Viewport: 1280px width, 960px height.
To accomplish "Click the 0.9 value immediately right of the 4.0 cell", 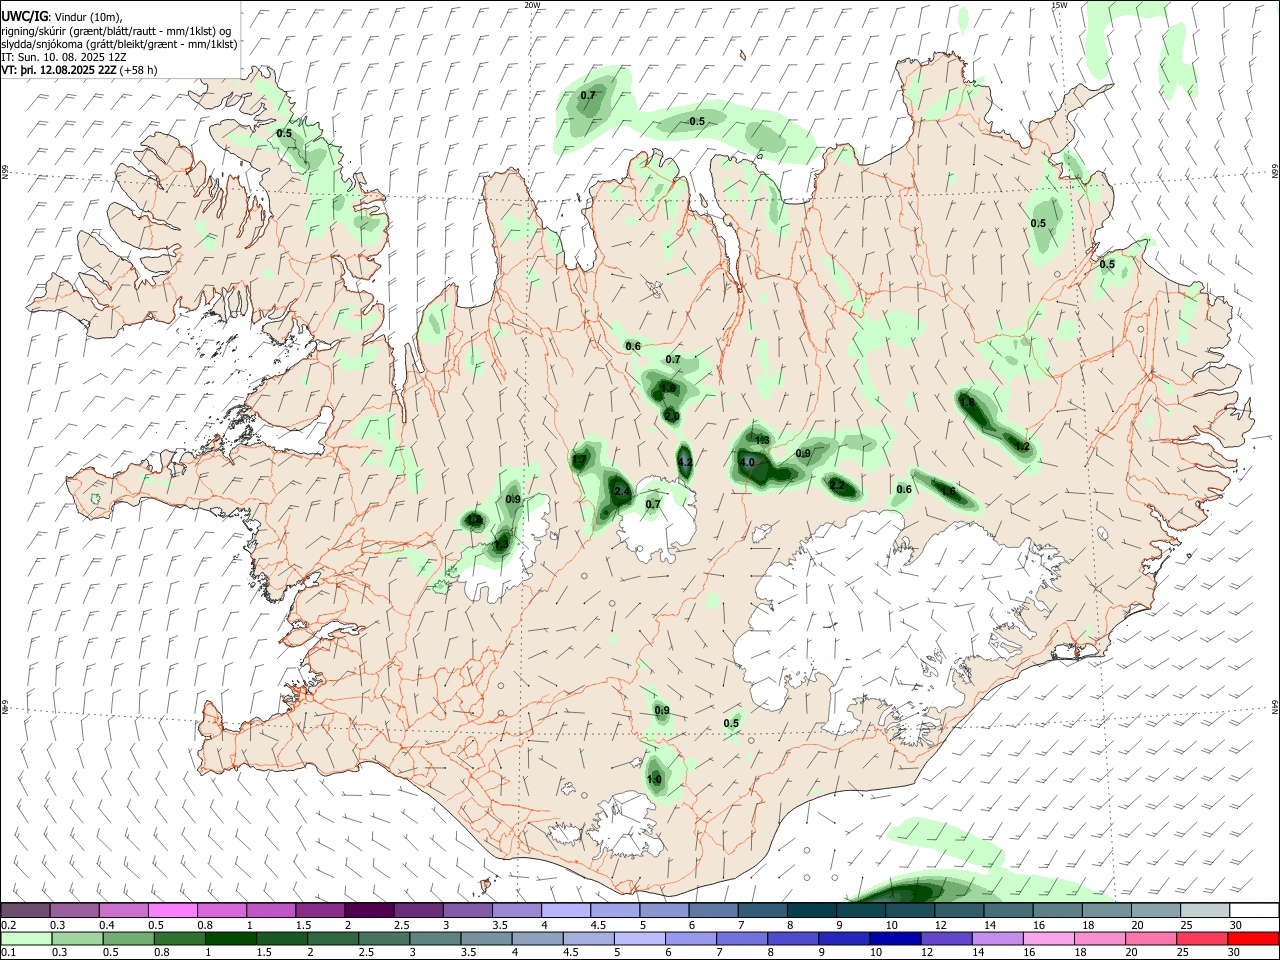I will point(803,454).
